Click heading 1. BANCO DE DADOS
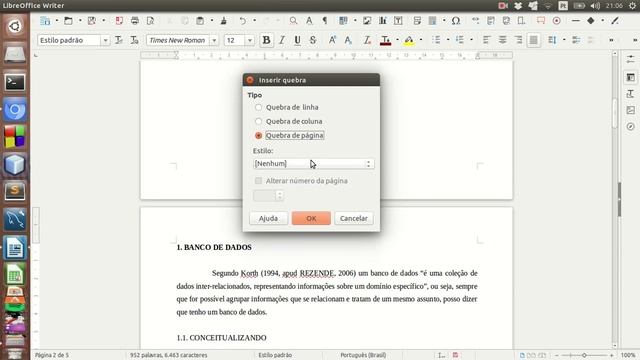This screenshot has width=640, height=360. coord(214,247)
